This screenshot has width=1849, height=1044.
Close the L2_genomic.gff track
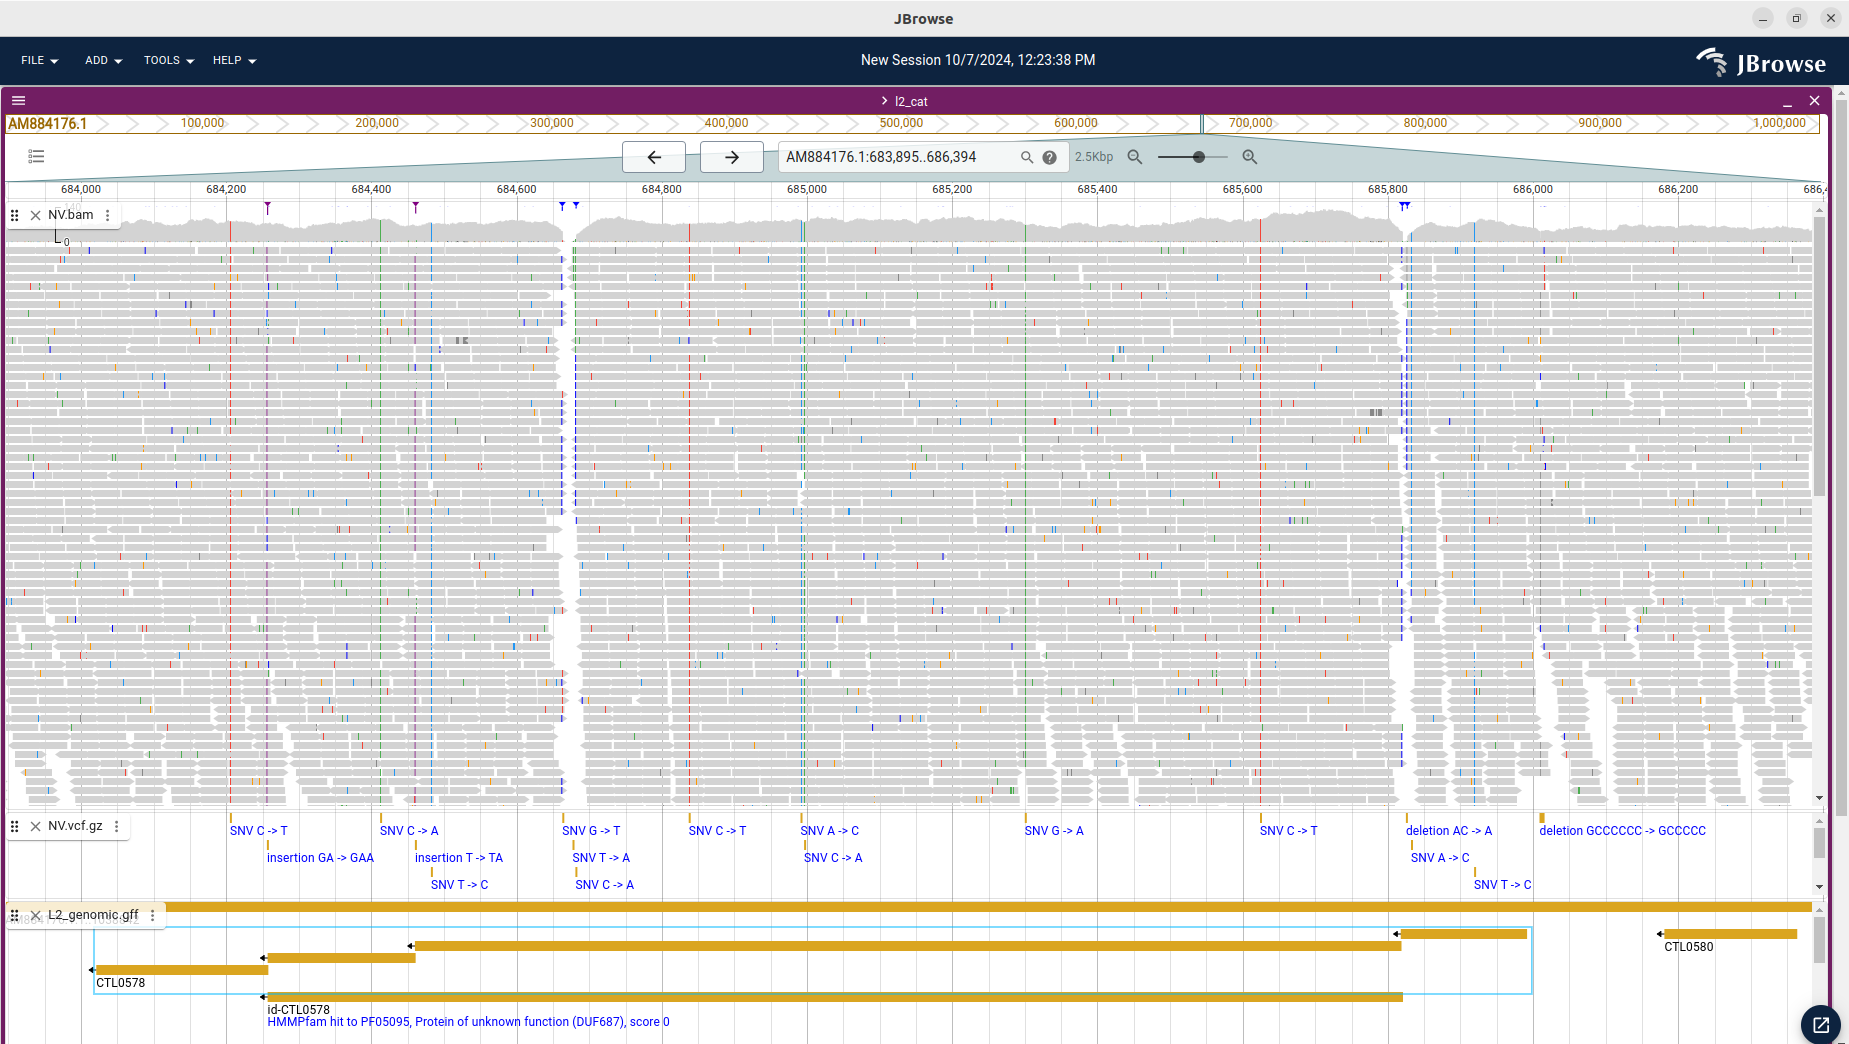click(x=35, y=915)
